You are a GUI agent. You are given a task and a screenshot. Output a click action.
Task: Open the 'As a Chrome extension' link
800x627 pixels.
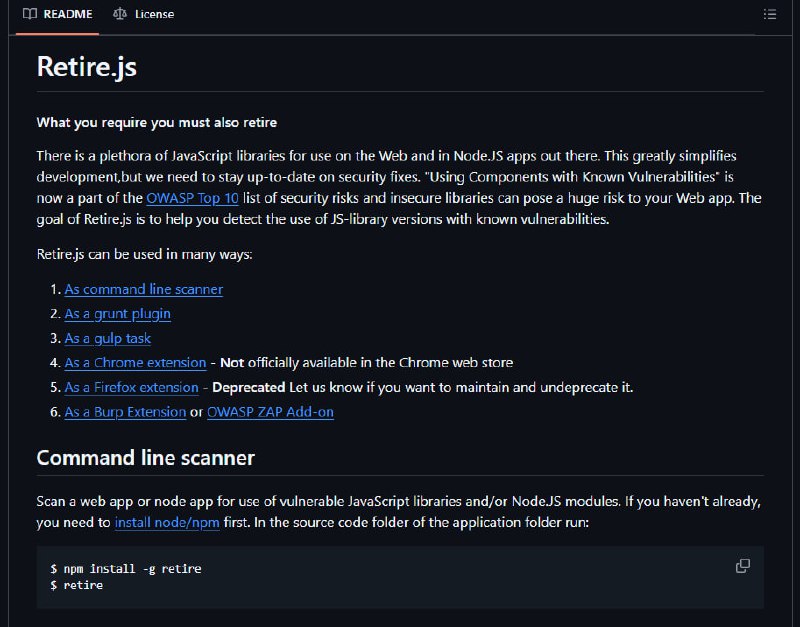click(x=135, y=363)
